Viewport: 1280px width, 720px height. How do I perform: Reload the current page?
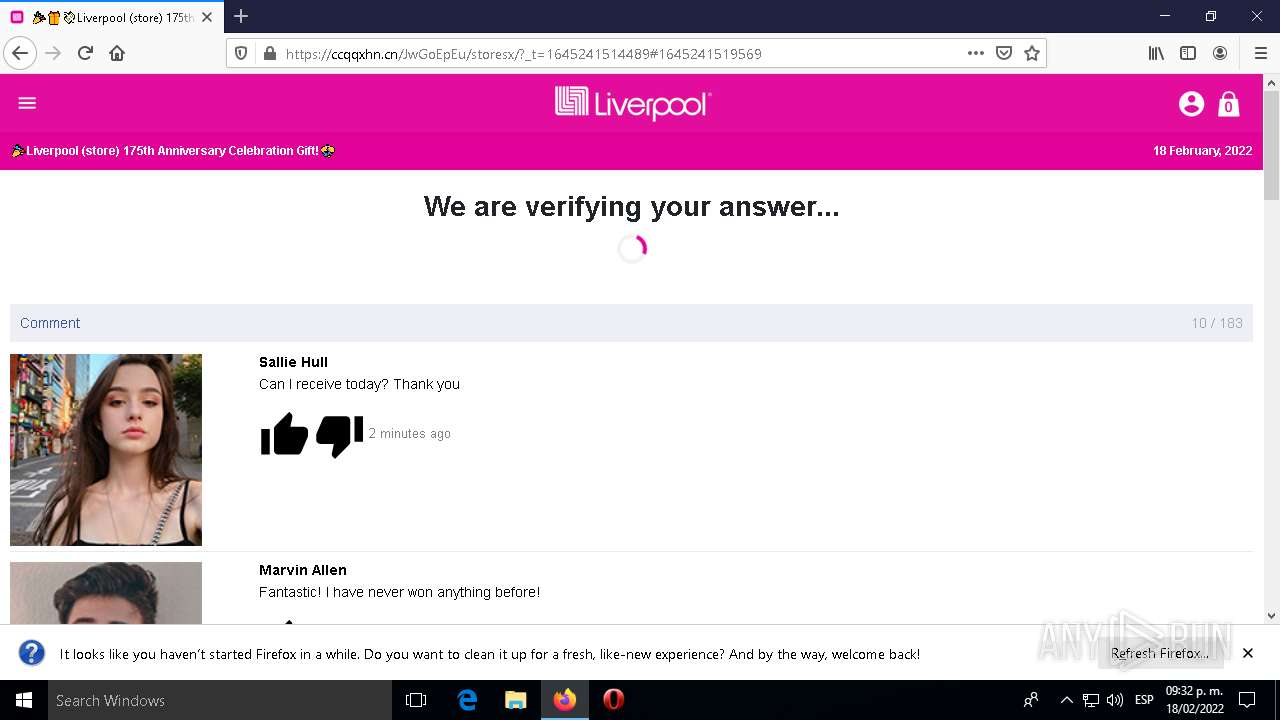tap(85, 53)
